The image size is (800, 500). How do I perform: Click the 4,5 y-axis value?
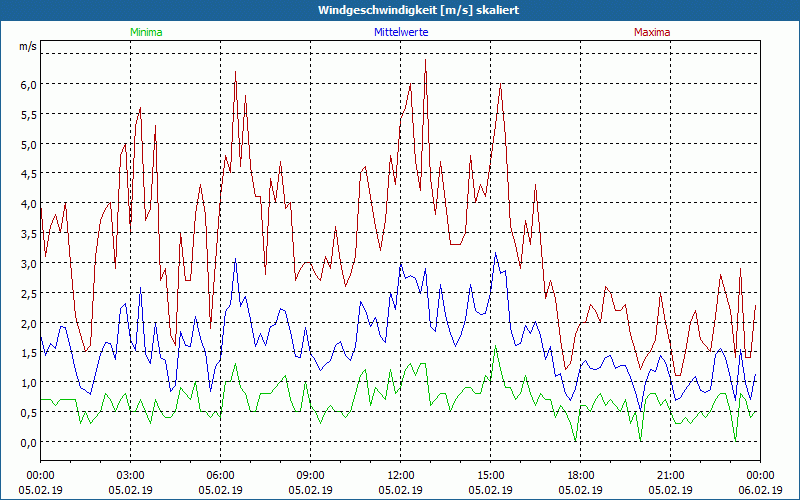[29, 174]
